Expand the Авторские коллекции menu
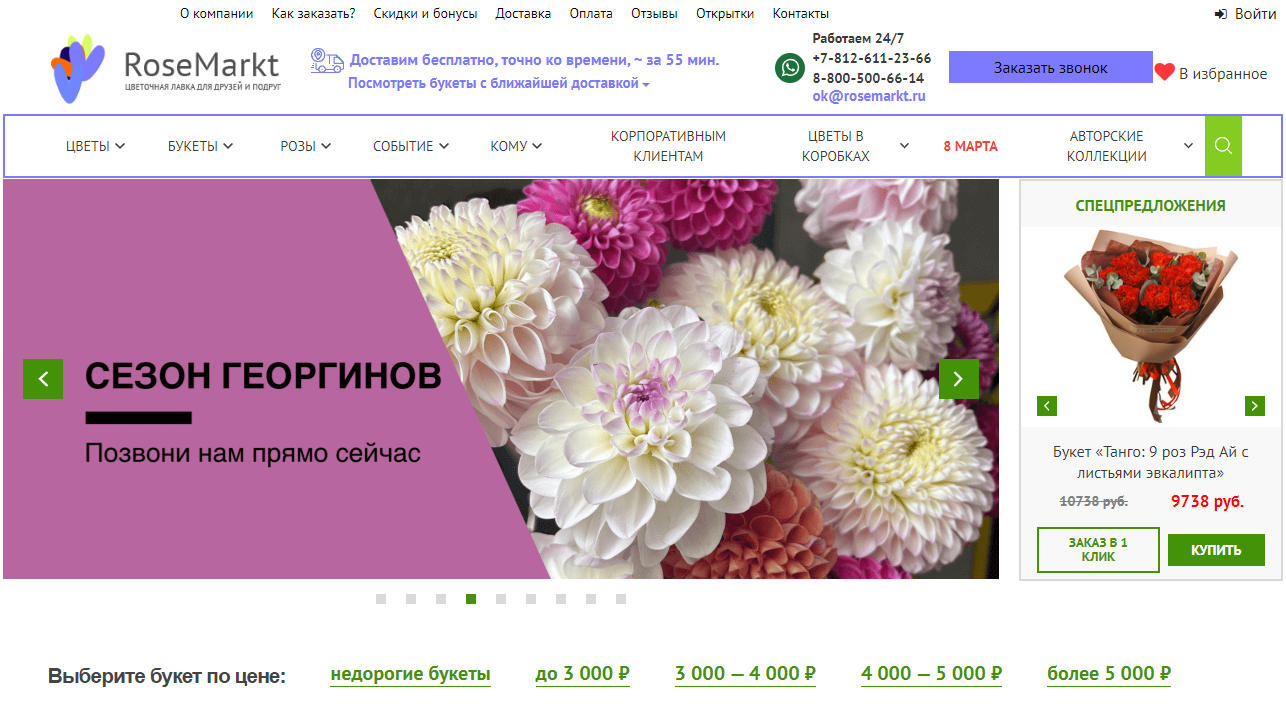 pyautogui.click(x=1130, y=146)
